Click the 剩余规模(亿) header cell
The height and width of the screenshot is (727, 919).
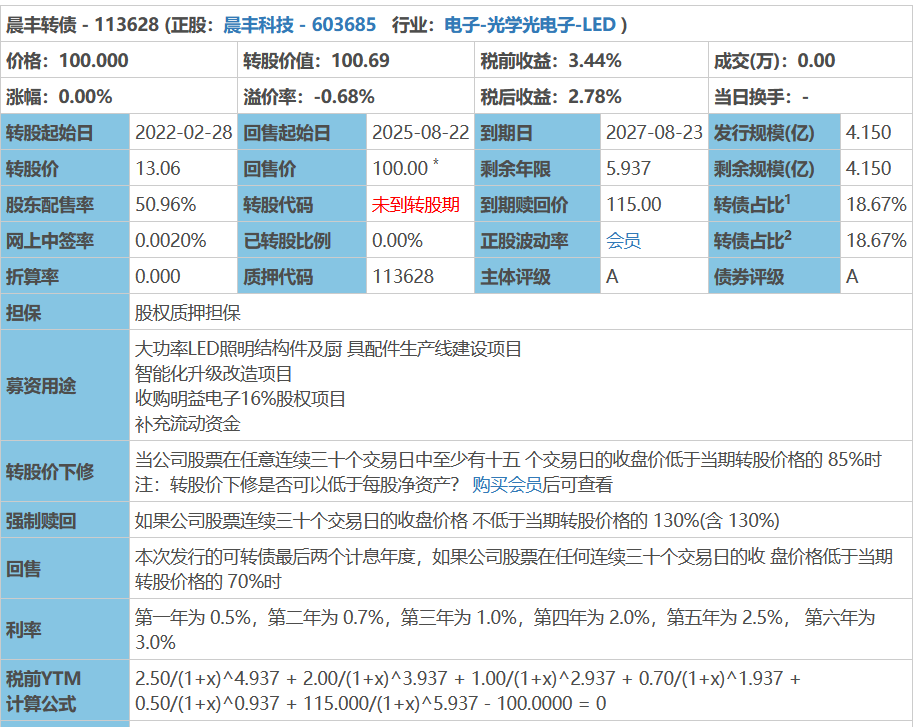point(774,168)
